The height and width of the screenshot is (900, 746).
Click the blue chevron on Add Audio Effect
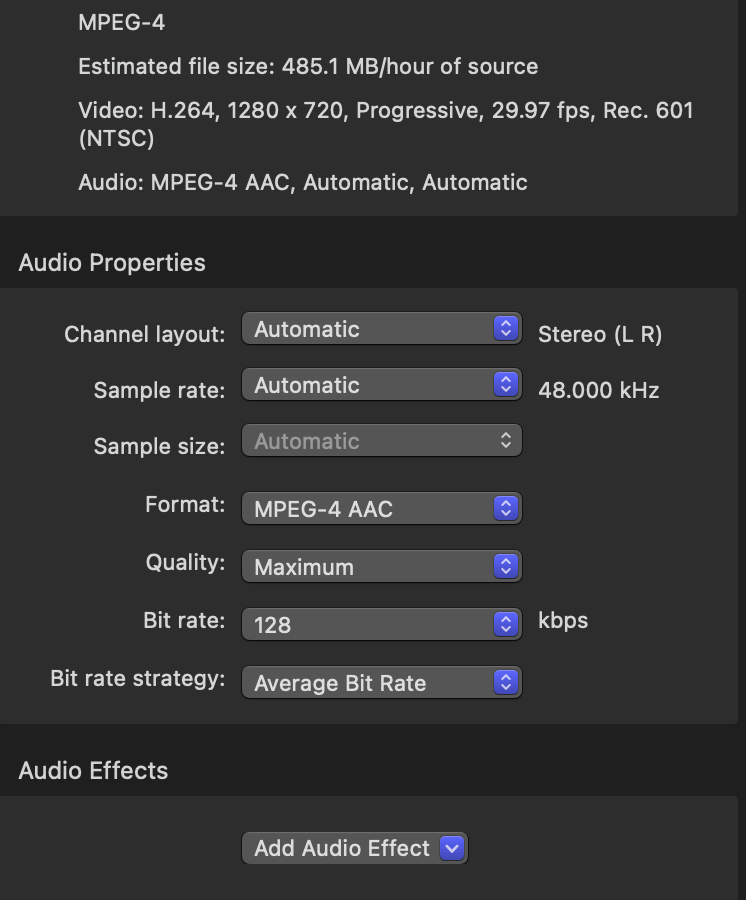[x=452, y=849]
